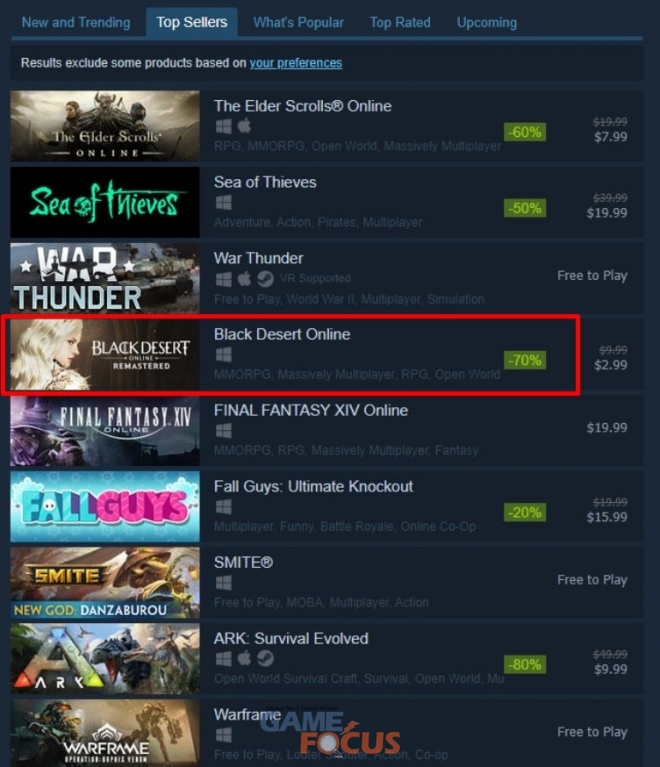
Task: Click the SteamOS icon under War Thunder
Action: point(265,279)
